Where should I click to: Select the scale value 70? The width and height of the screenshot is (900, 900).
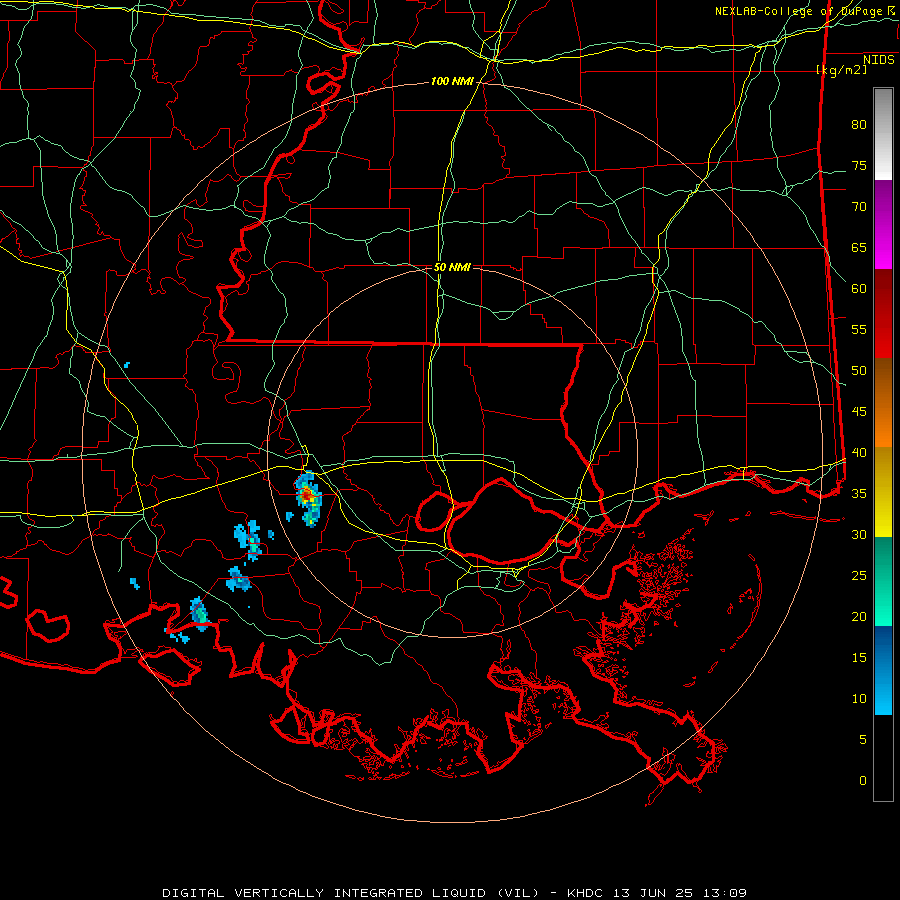click(859, 207)
